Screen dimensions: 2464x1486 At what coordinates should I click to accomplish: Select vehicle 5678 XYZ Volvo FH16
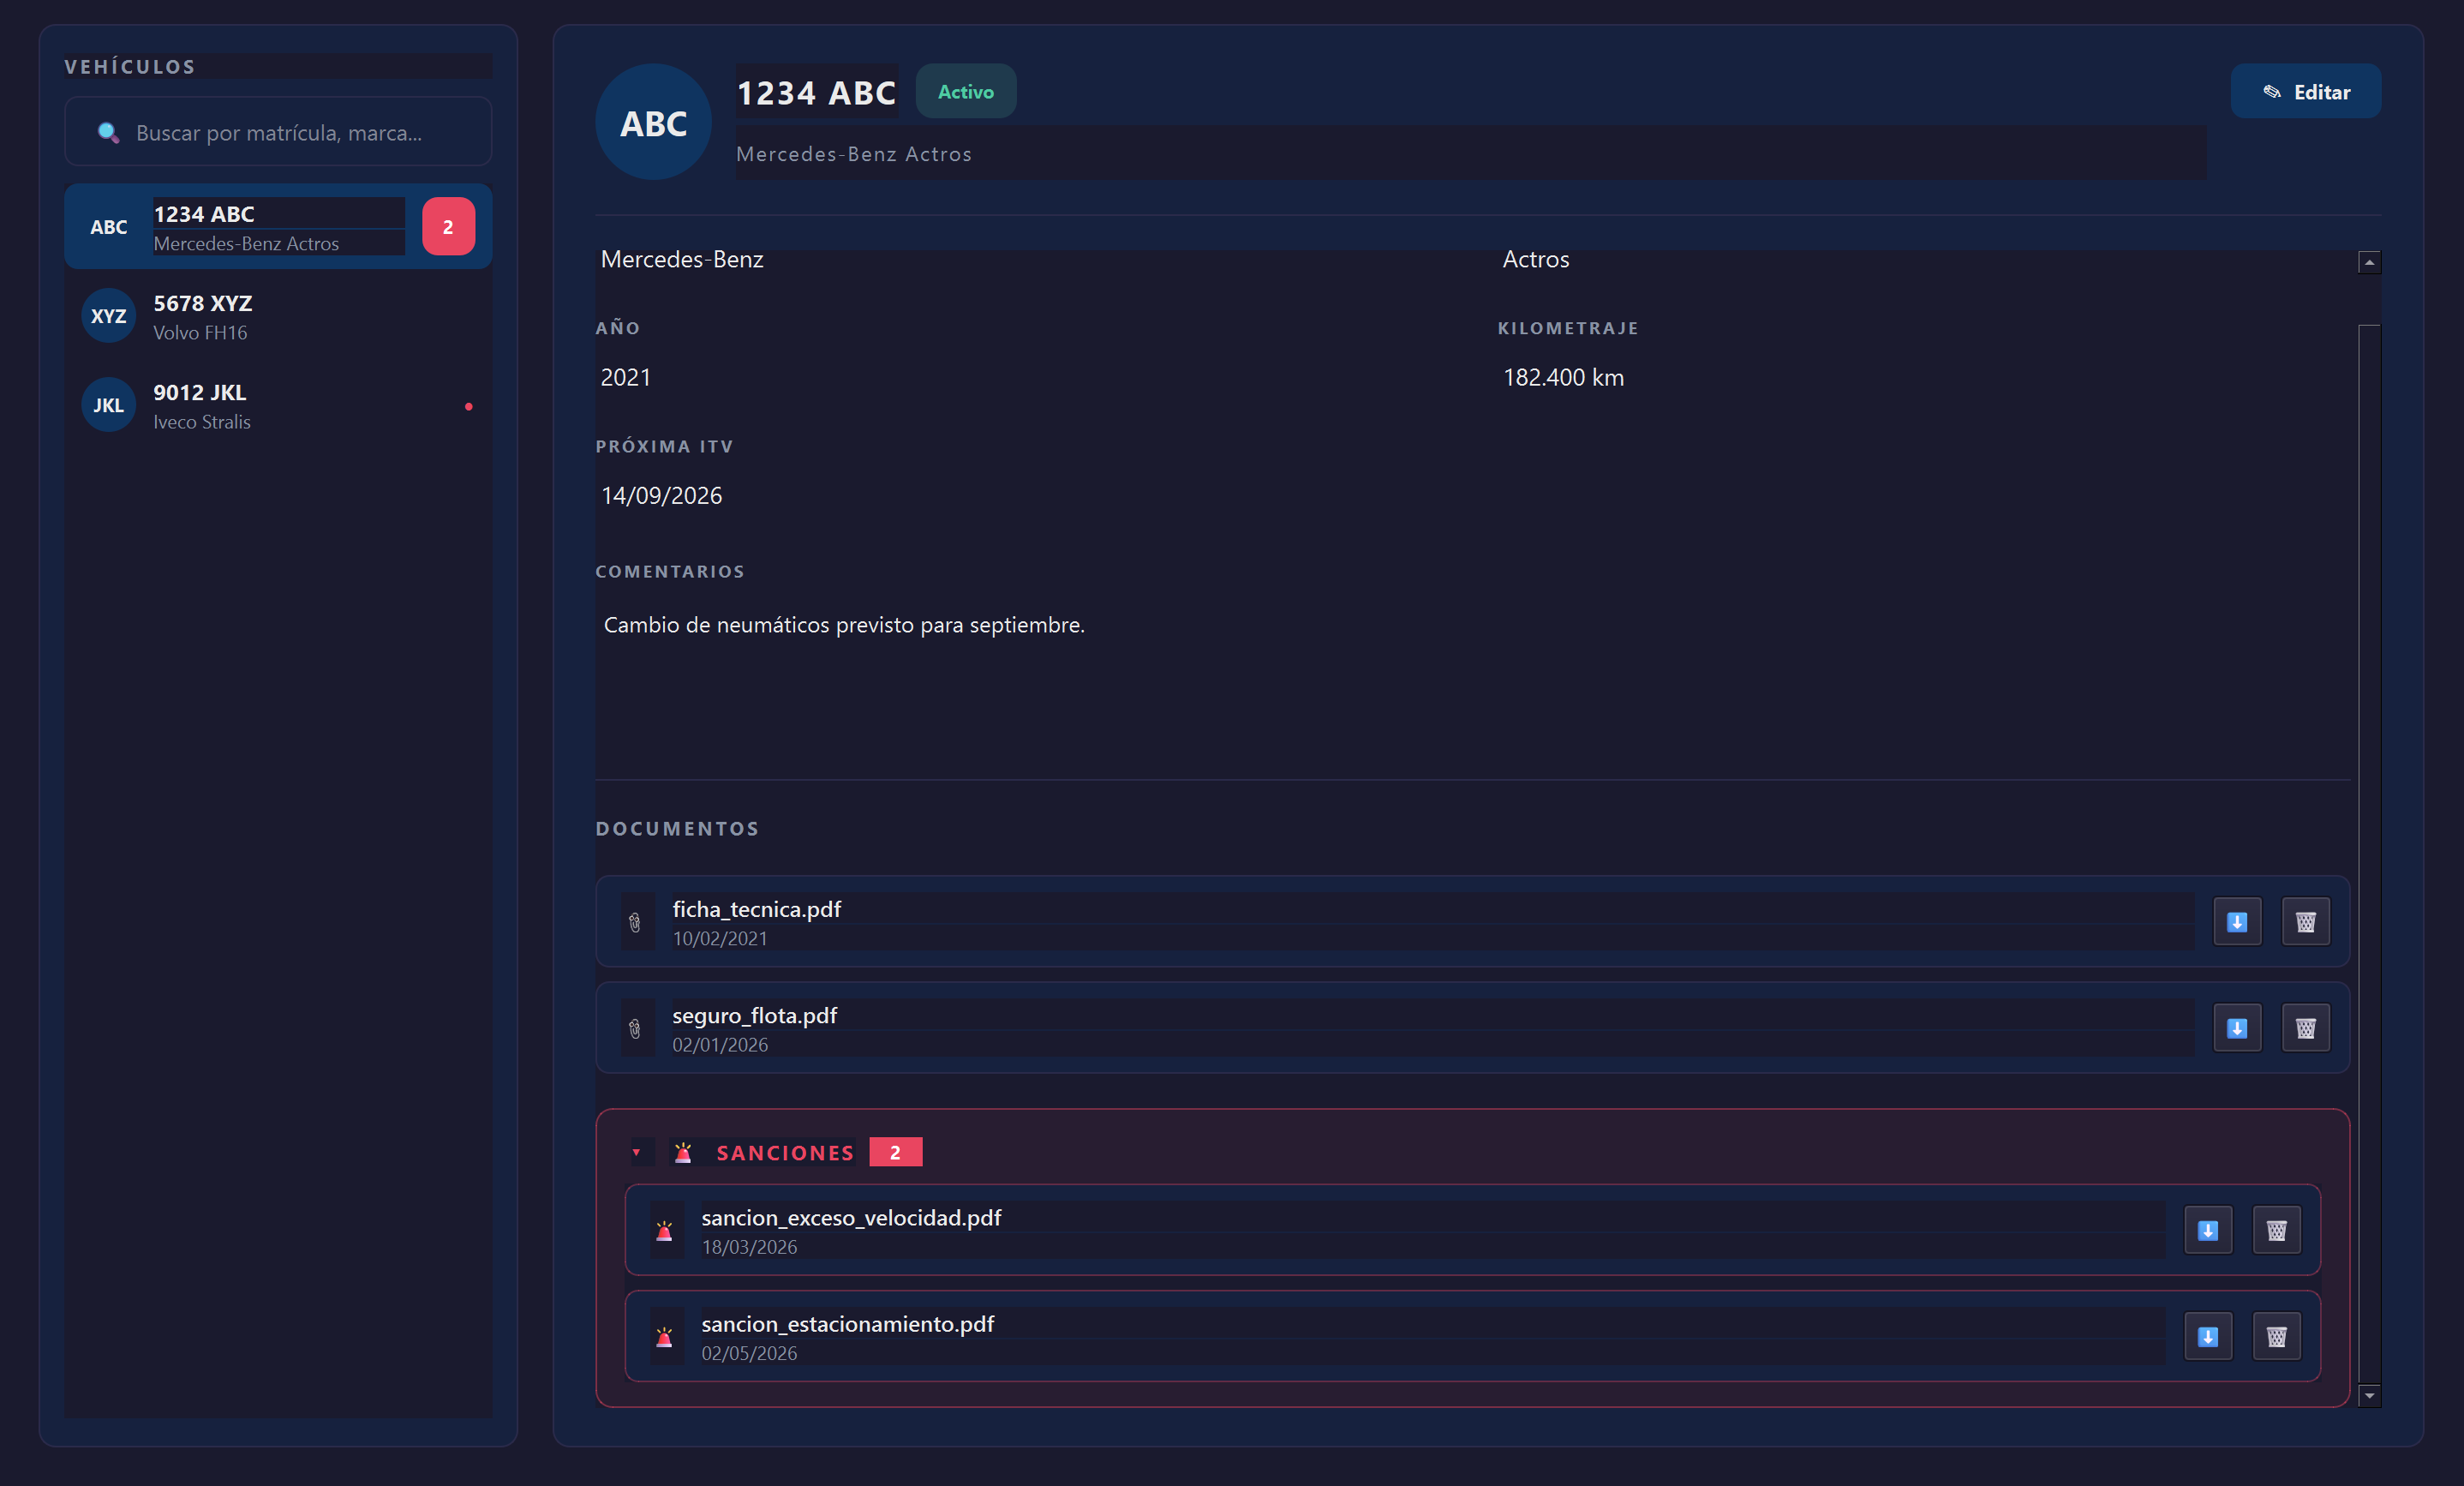278,316
